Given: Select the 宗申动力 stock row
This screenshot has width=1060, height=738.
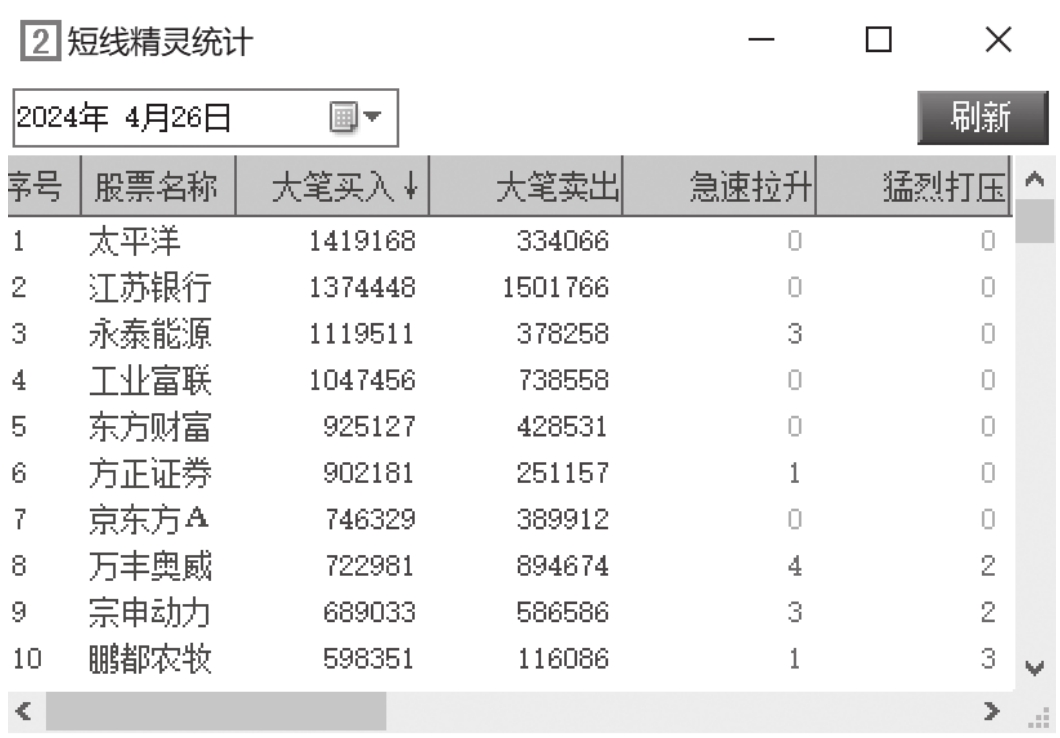Looking at the screenshot, I should (x=510, y=612).
